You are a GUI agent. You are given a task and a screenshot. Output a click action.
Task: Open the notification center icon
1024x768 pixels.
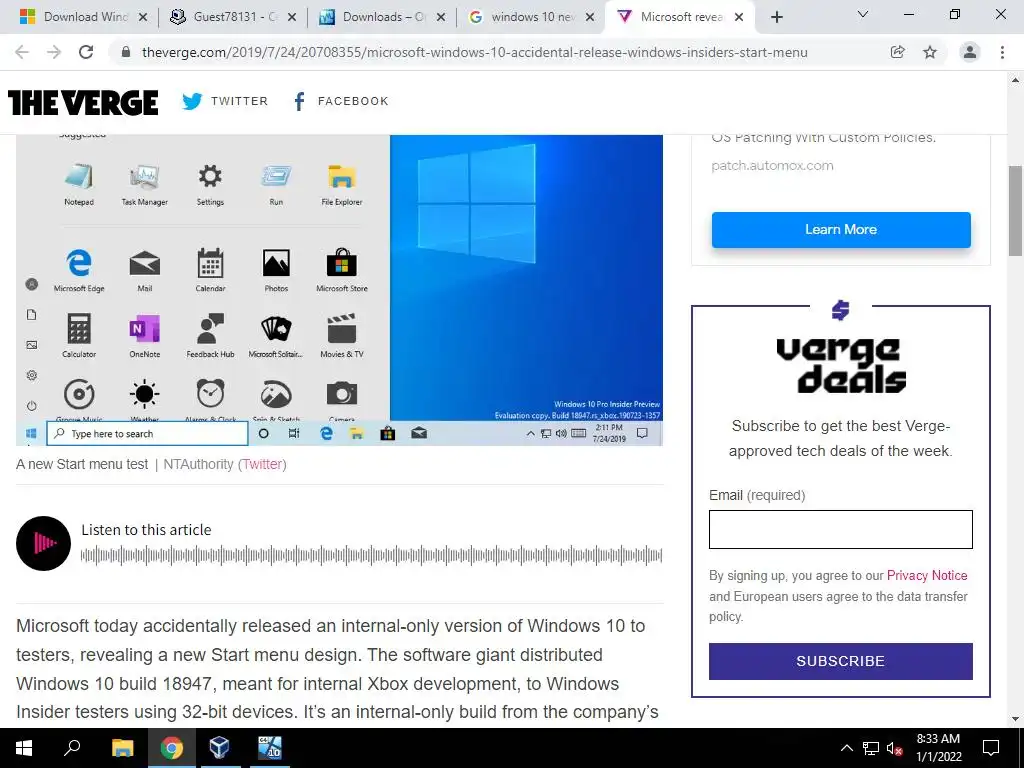(x=991, y=748)
